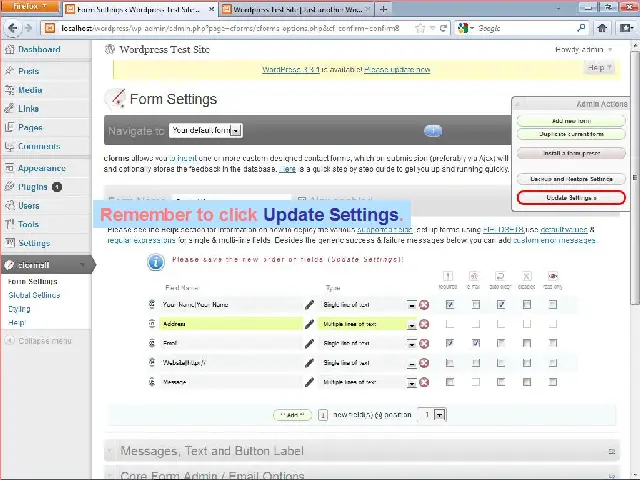Toggle the auto clear checkbox for Your Name
Image resolution: width=640 pixels, height=480 pixels.
pos(501,304)
